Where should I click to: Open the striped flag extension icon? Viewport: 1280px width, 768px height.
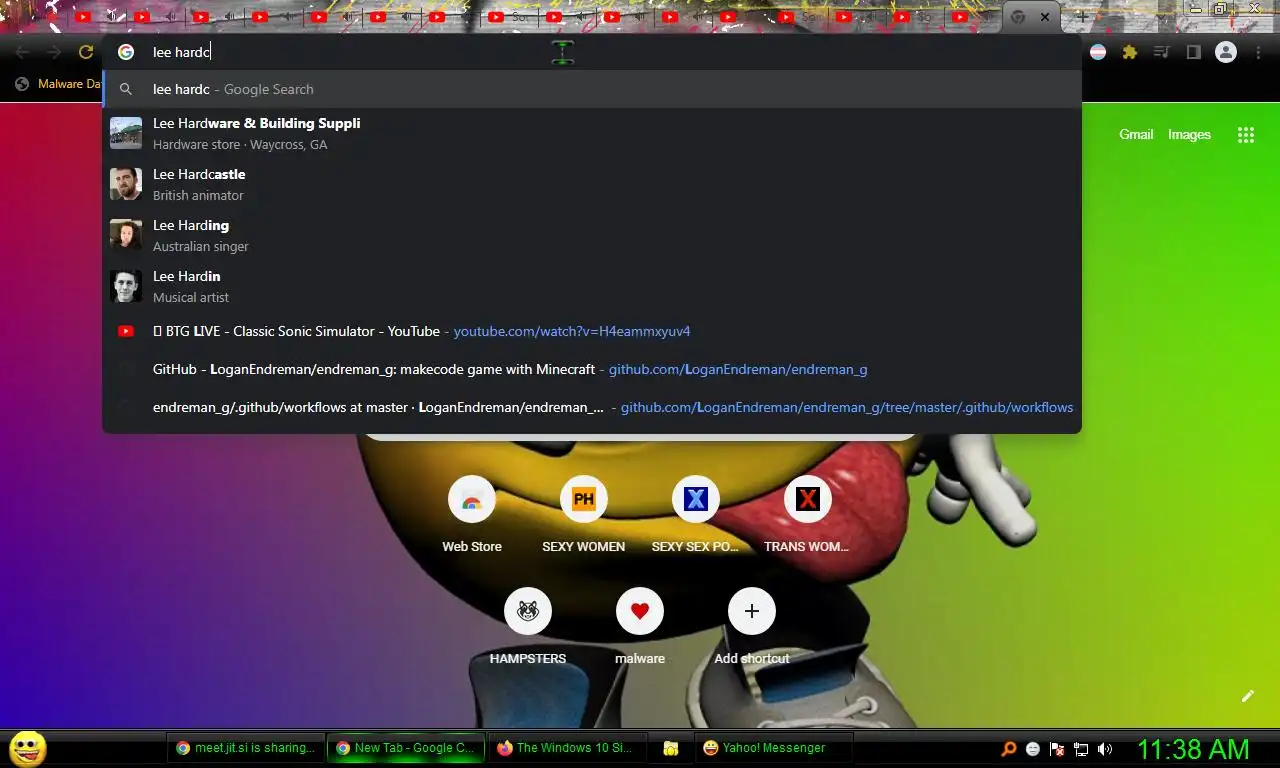[1098, 52]
